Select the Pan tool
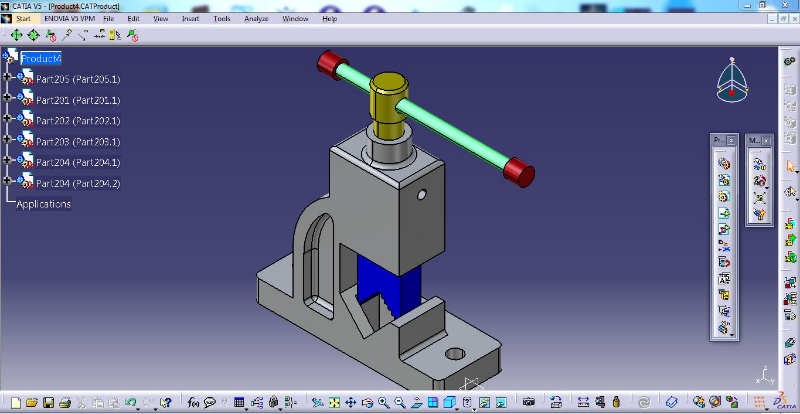 351,402
